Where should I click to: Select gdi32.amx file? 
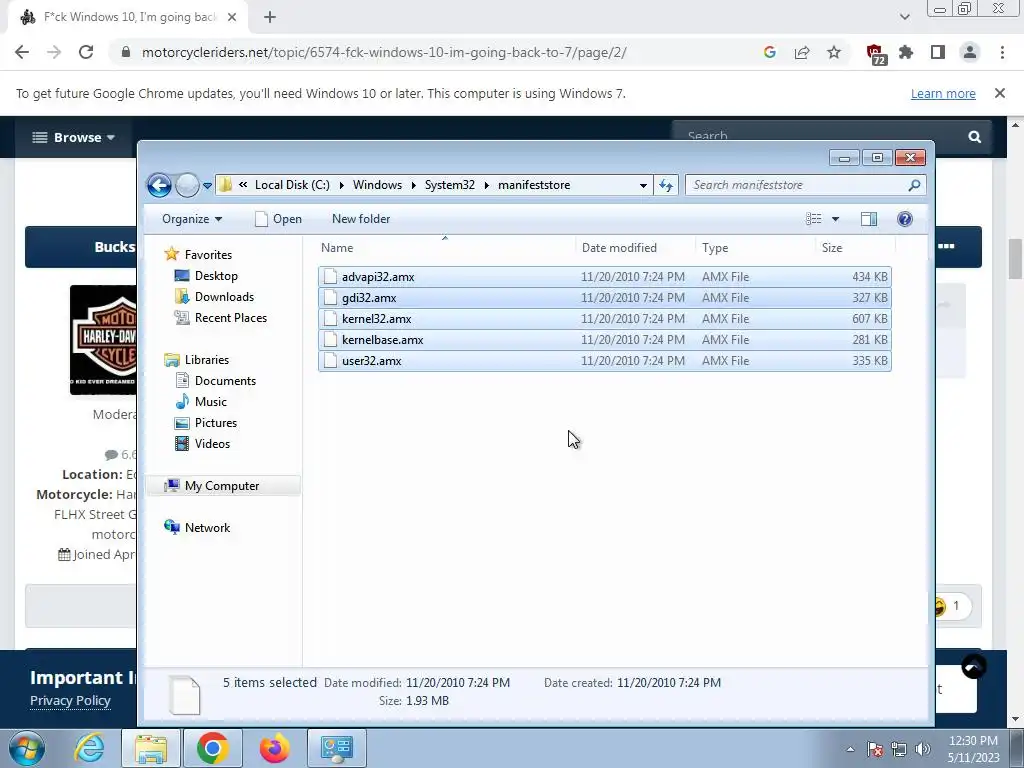pos(605,298)
